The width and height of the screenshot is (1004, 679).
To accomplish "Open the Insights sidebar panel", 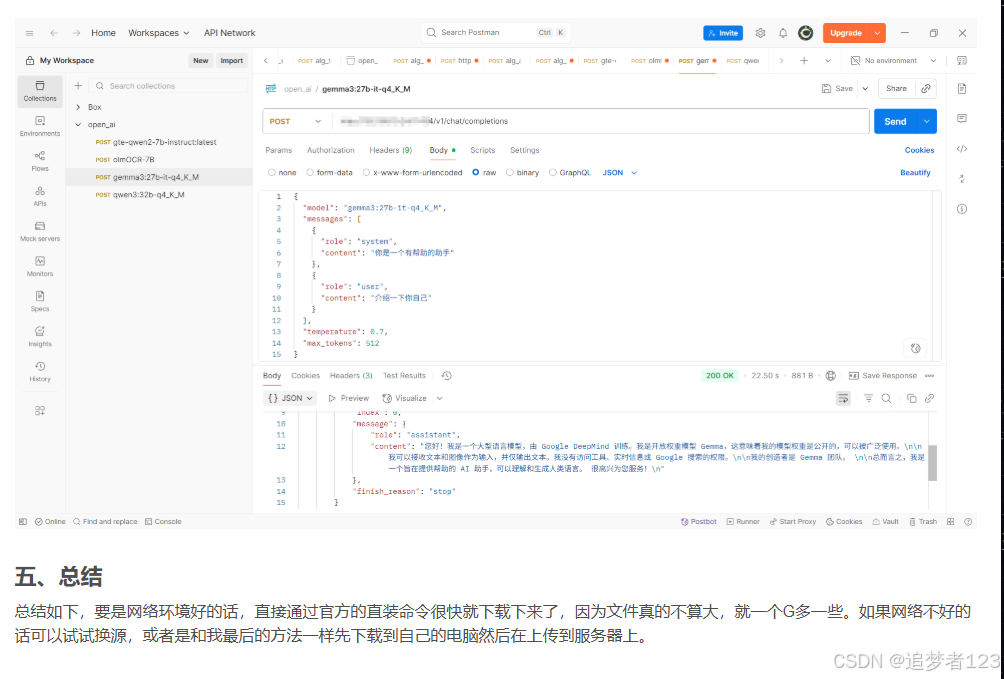I will pyautogui.click(x=40, y=337).
